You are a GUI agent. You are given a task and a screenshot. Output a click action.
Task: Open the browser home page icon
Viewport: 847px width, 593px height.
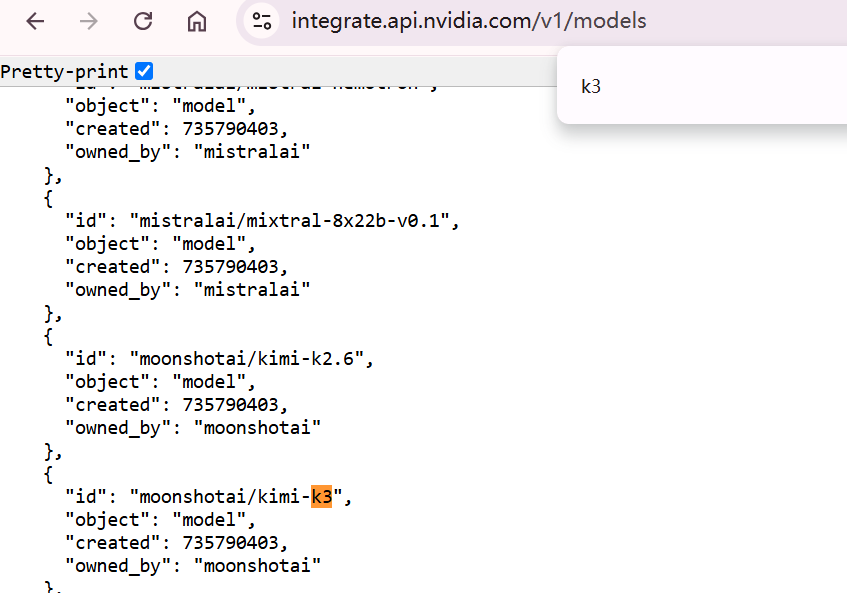[197, 22]
